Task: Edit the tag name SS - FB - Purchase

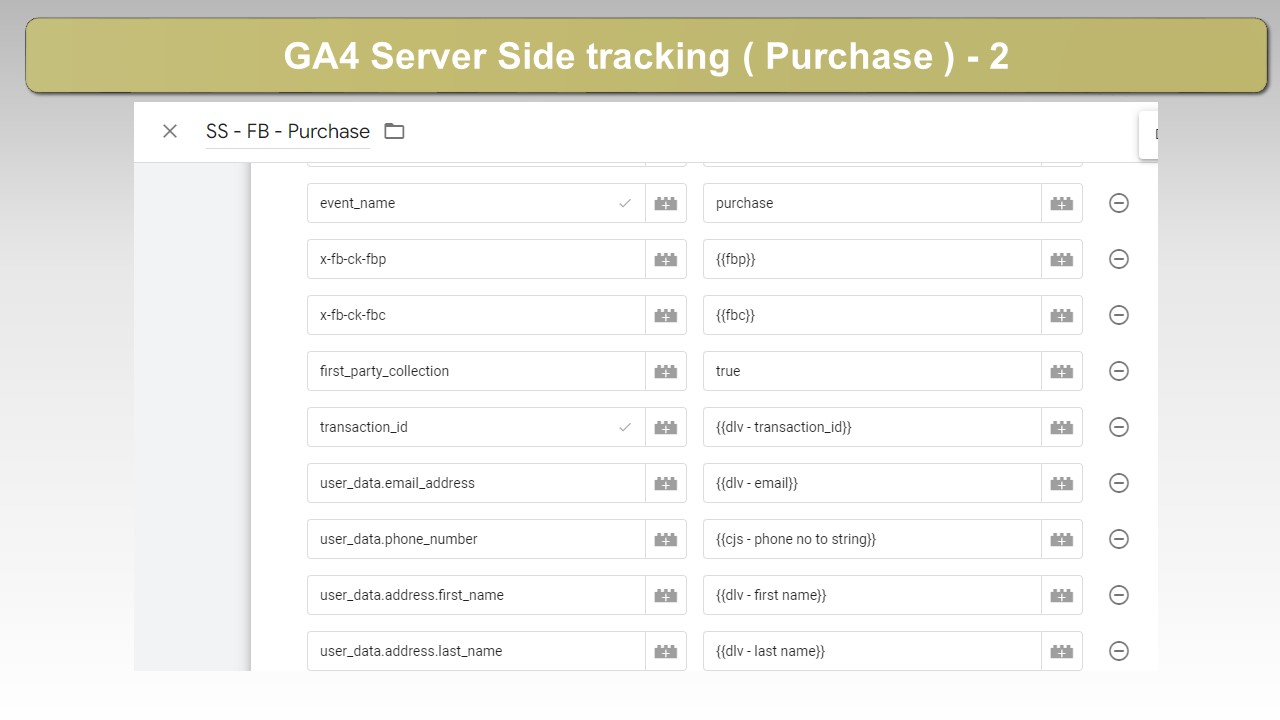Action: (x=288, y=131)
